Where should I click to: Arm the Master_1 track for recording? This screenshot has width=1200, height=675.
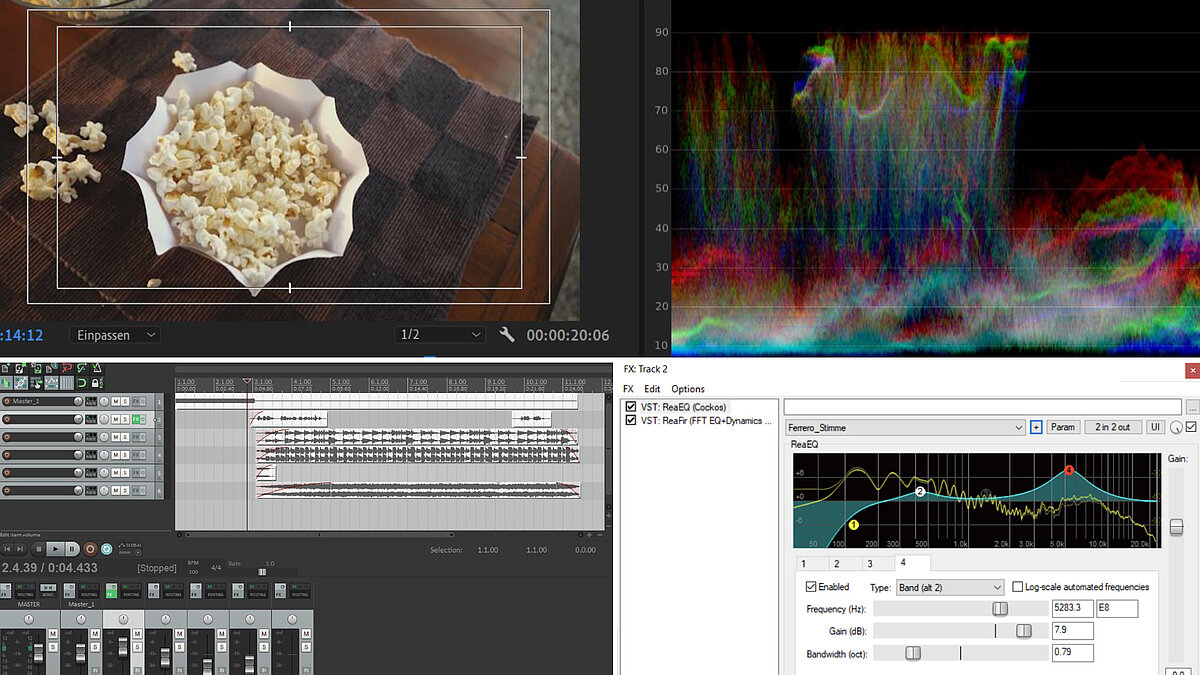pyautogui.click(x=7, y=401)
